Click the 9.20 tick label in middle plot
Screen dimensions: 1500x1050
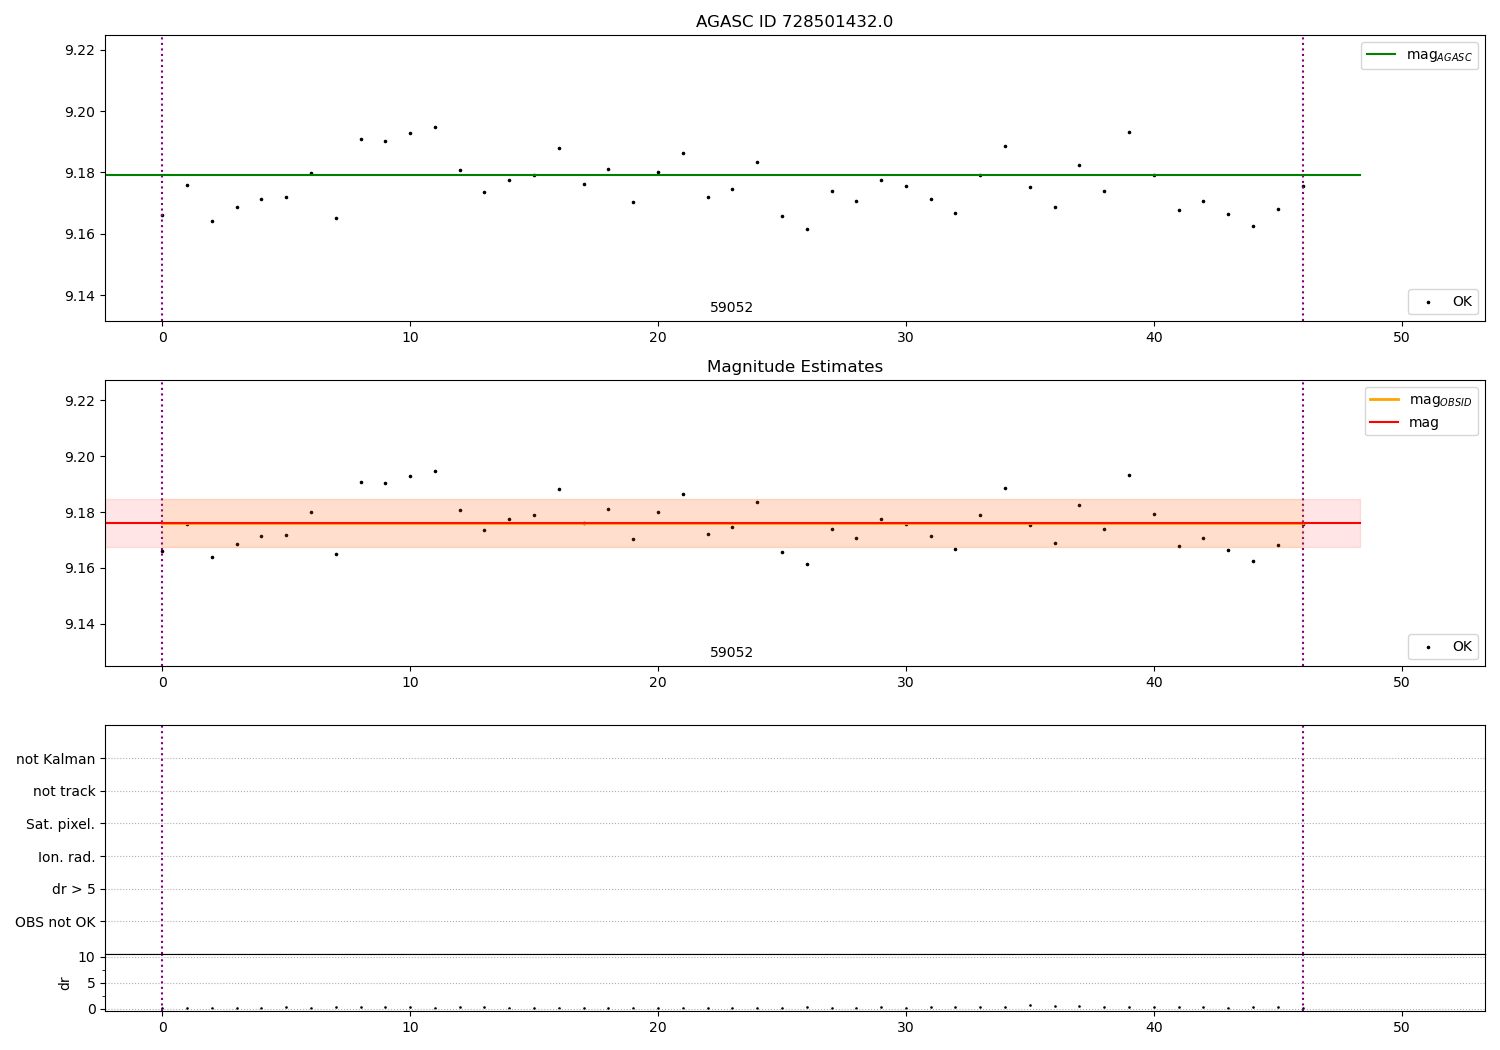coord(79,457)
